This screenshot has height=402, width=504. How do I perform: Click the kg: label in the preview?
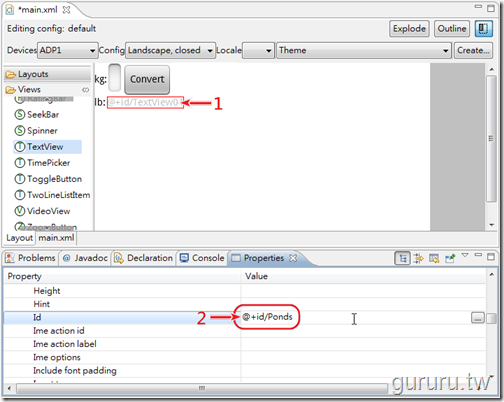[100, 79]
